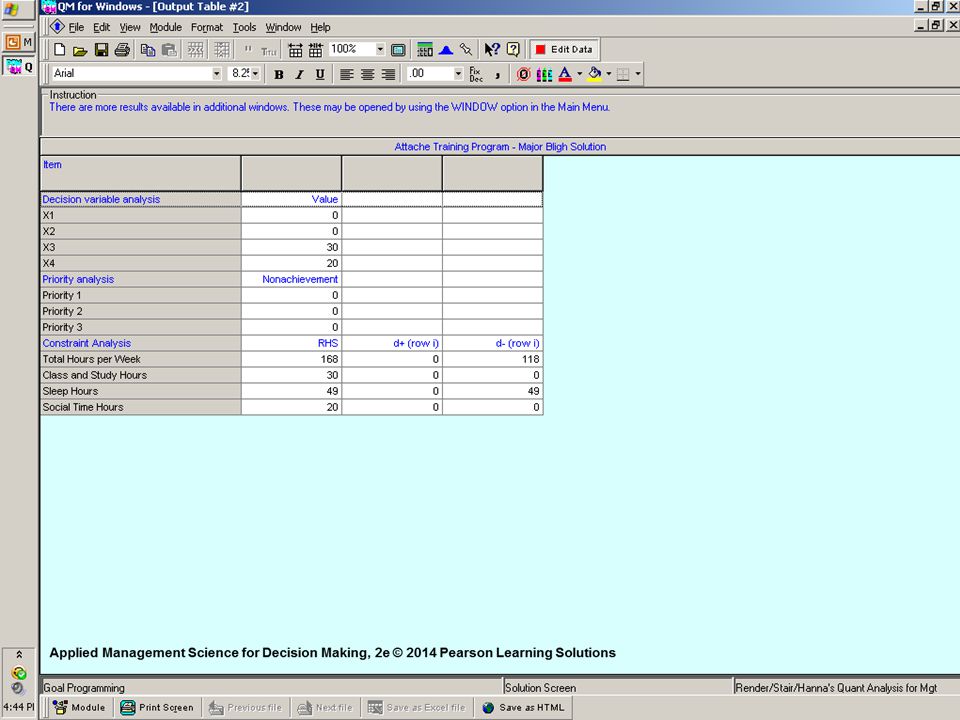Click the M taskbar button
The image size is (960, 720).
(19, 42)
